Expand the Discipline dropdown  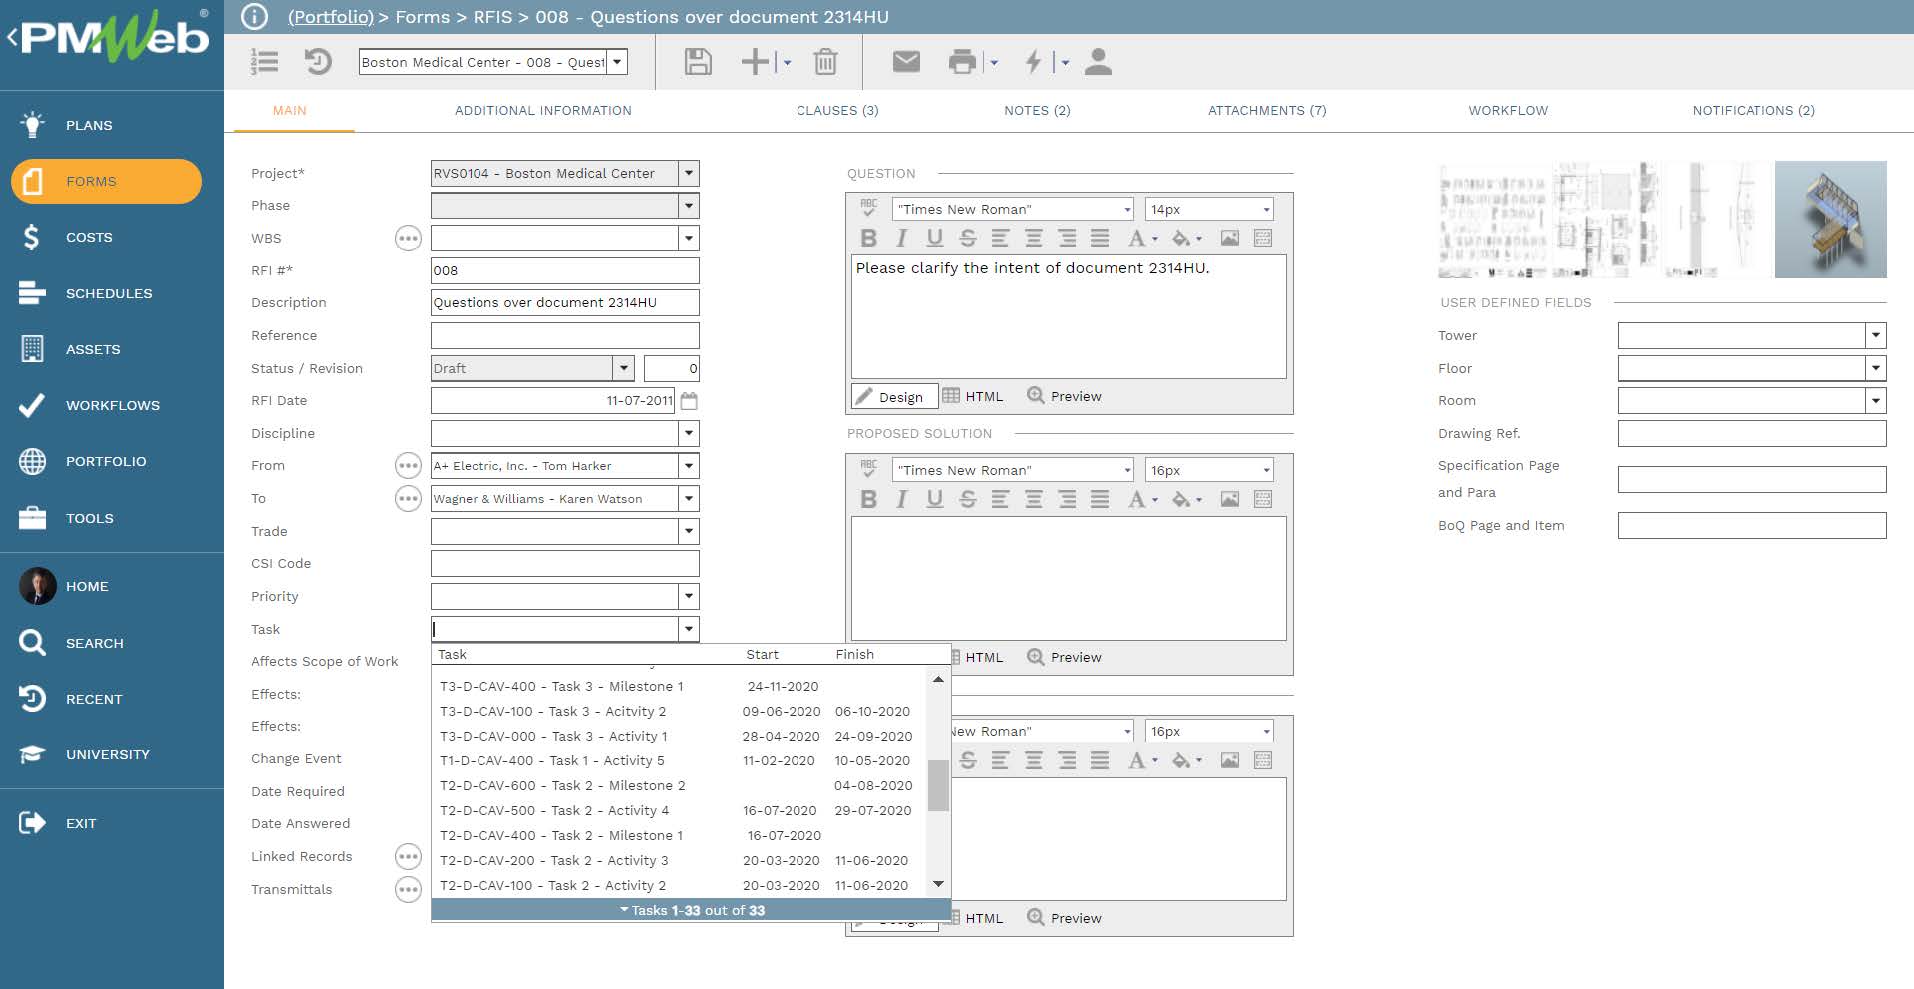tap(688, 433)
